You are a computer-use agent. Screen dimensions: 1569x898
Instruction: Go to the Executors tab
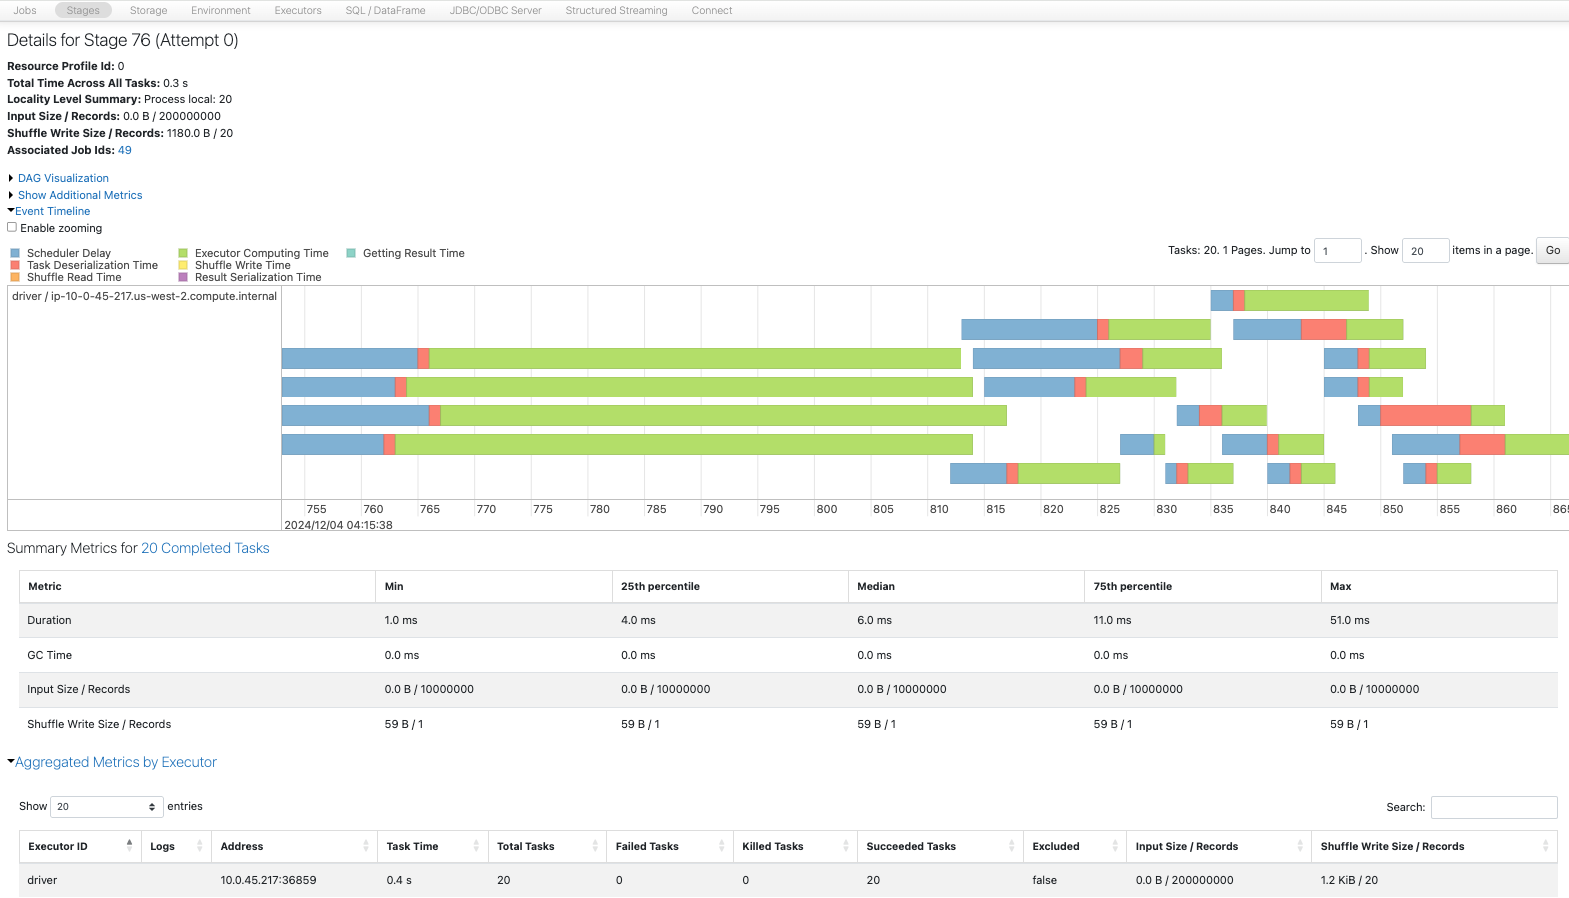(298, 10)
